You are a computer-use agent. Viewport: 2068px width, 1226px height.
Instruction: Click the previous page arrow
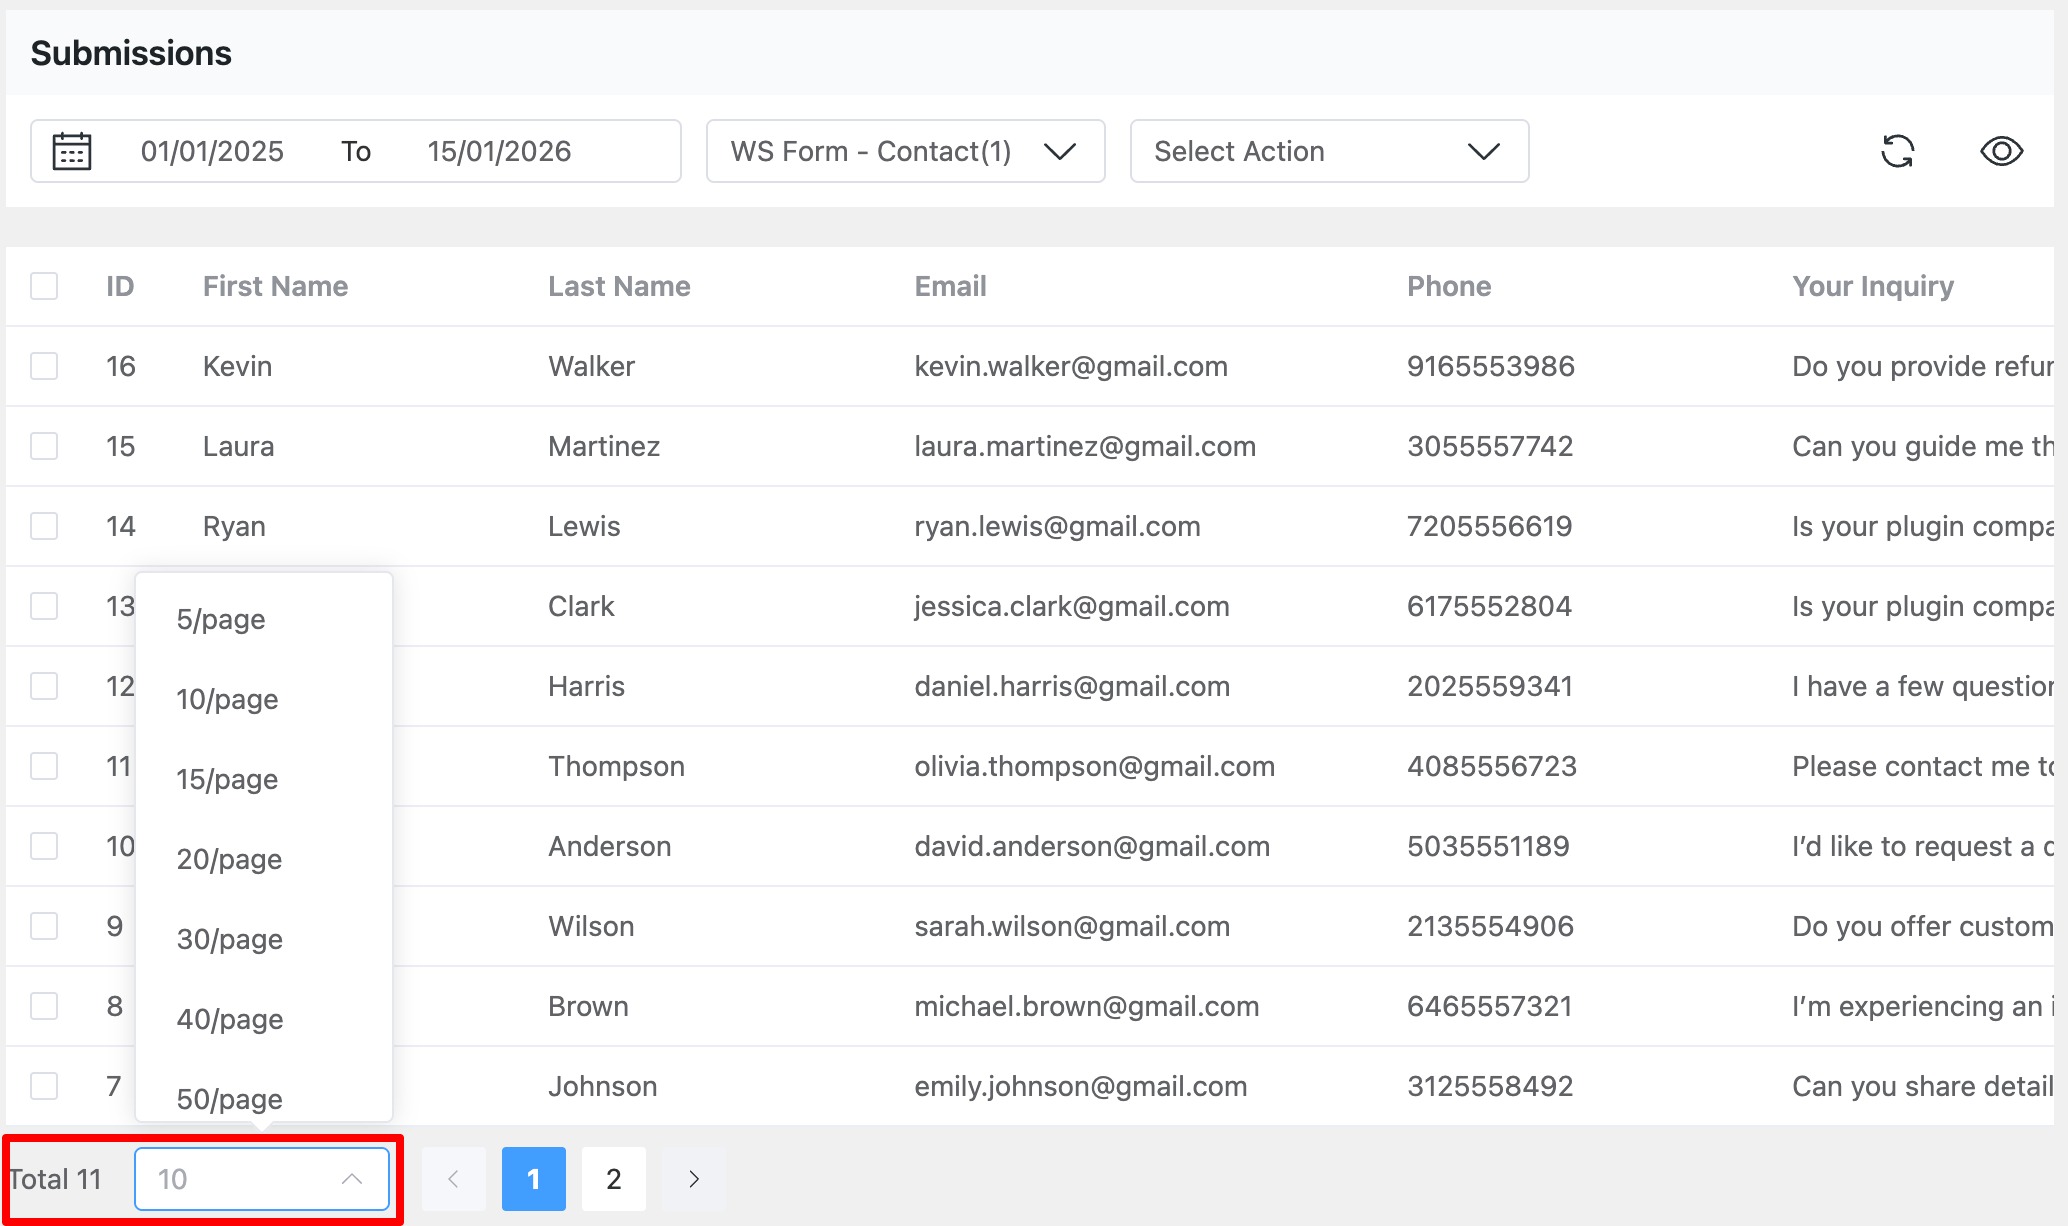pos(454,1179)
